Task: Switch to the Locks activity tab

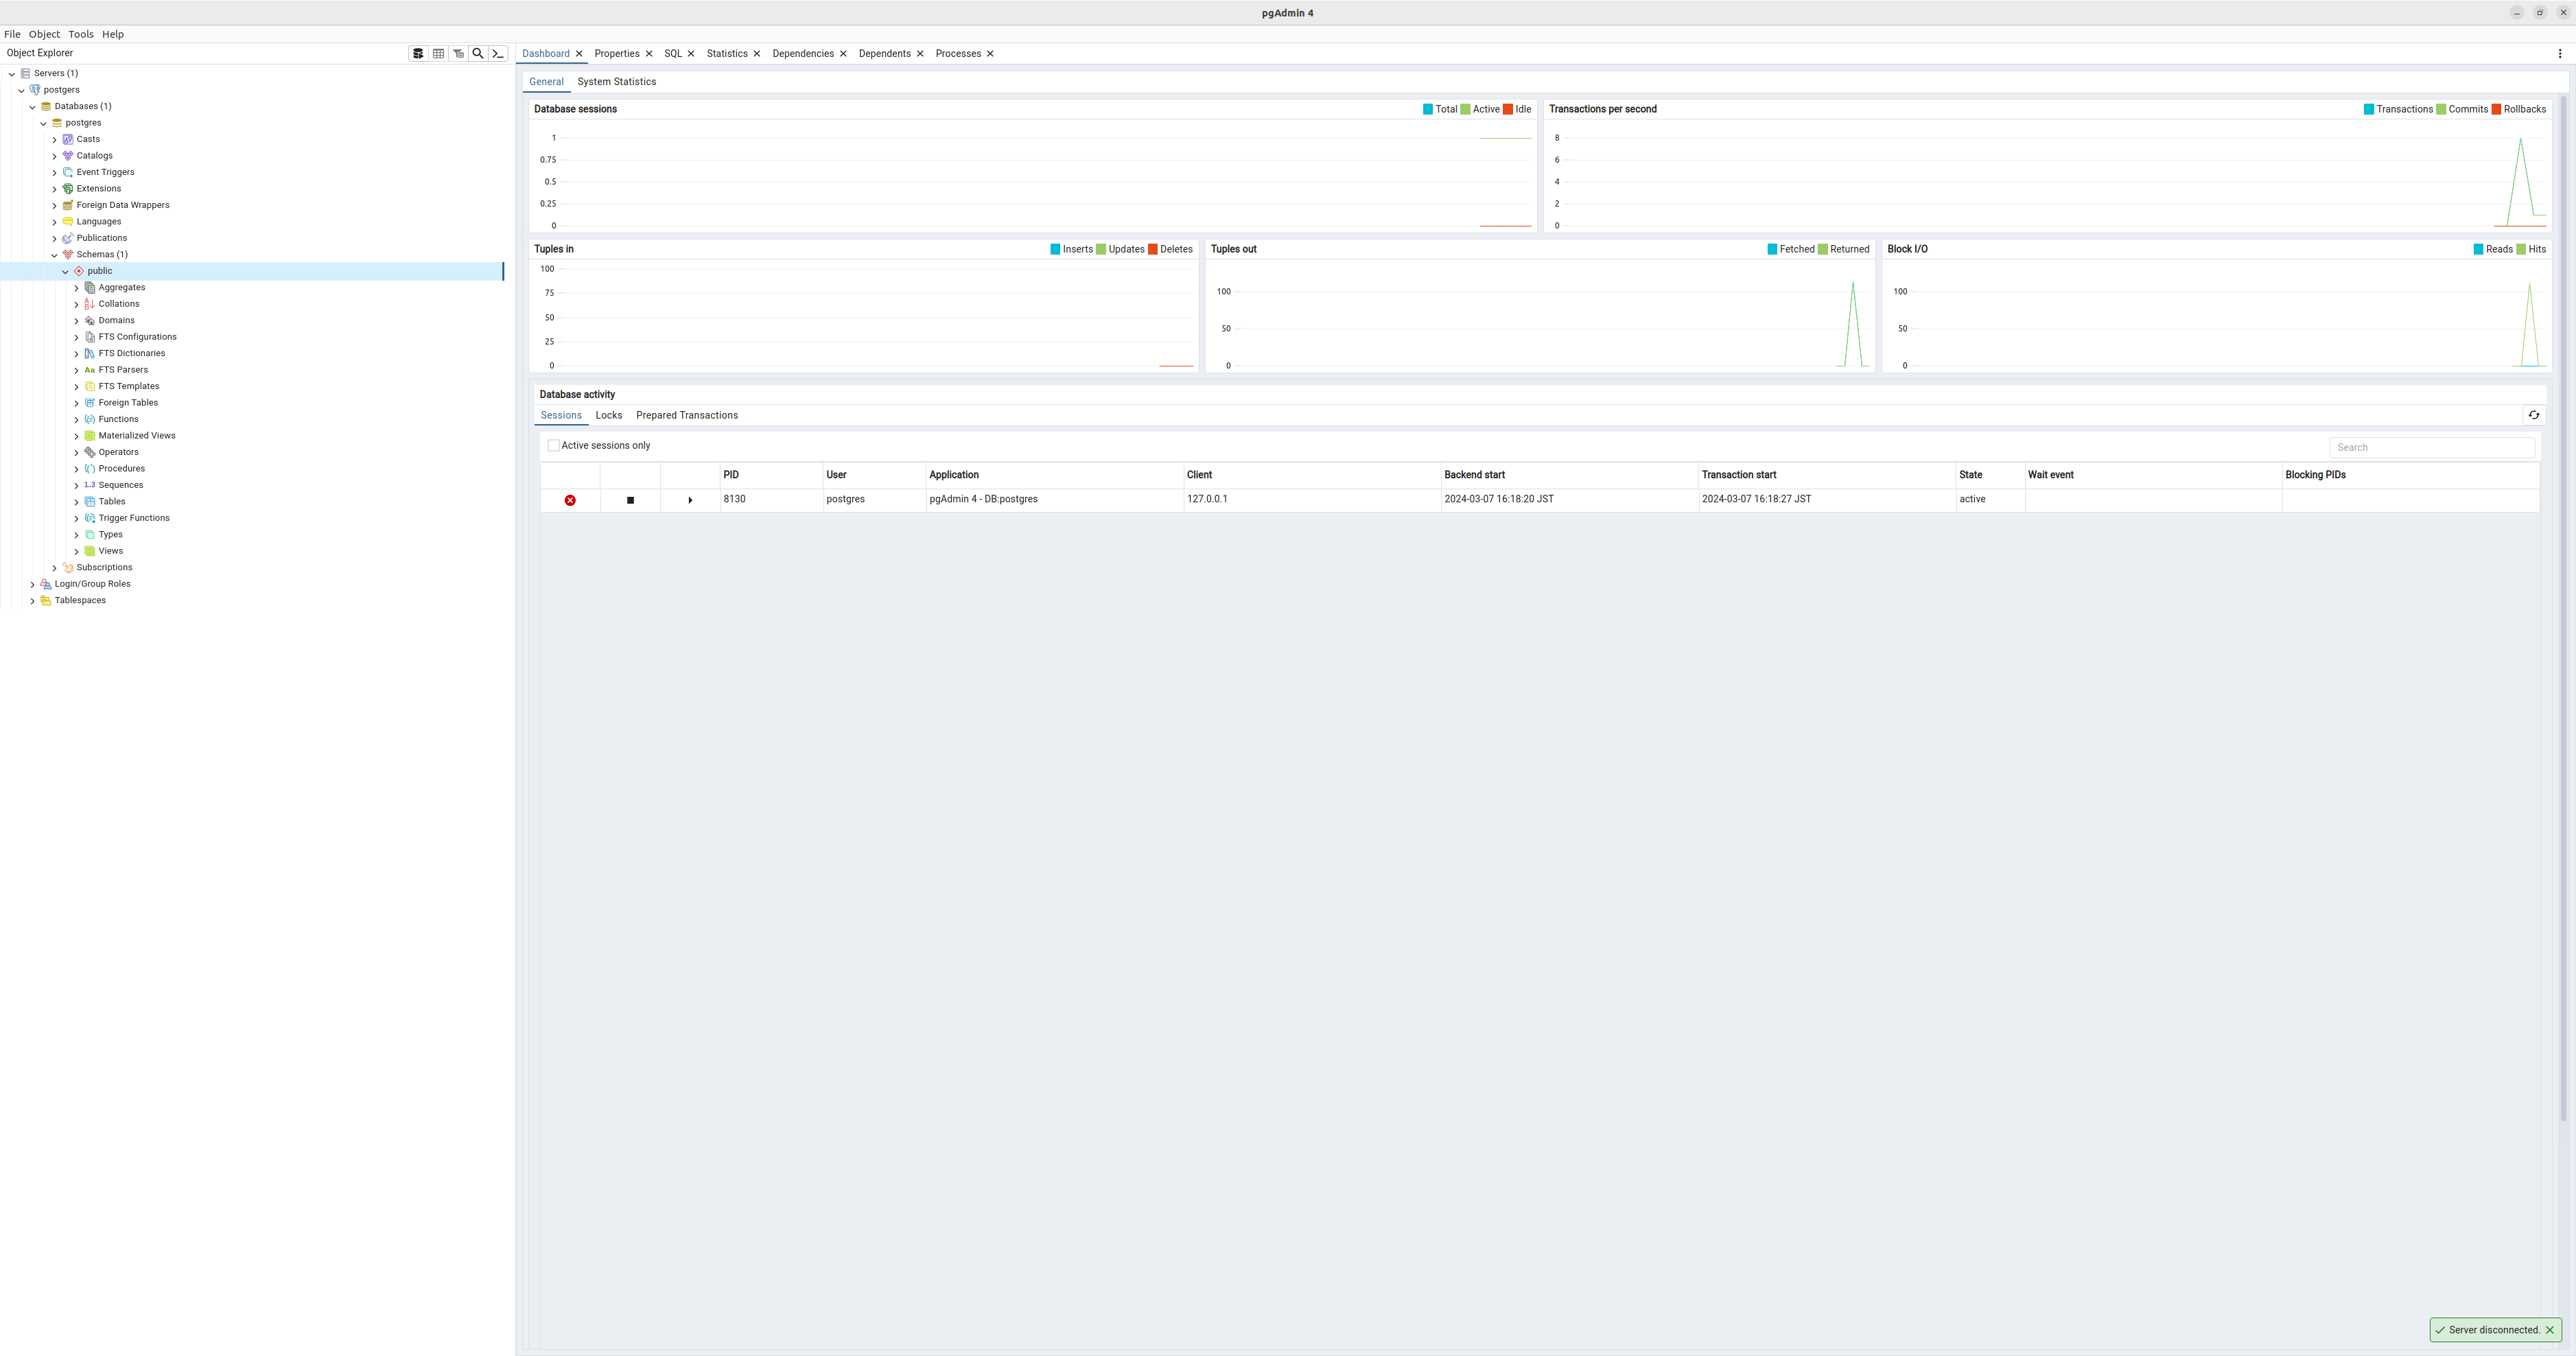Action: tap(608, 415)
